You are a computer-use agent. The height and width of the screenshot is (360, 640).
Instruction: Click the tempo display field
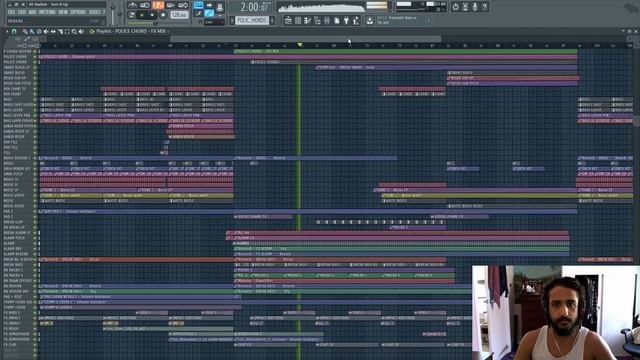(179, 15)
